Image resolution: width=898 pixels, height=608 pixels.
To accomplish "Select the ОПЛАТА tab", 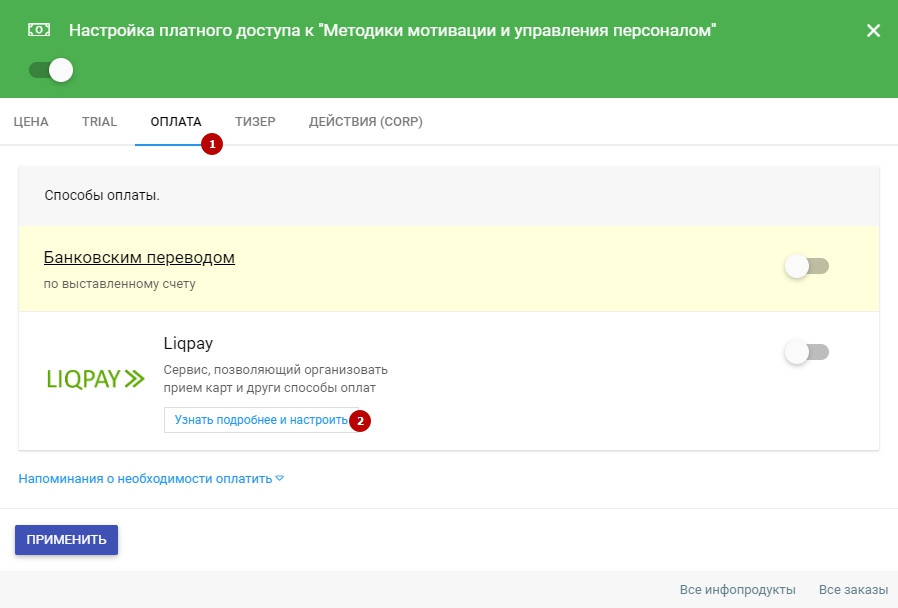I will 176,122.
